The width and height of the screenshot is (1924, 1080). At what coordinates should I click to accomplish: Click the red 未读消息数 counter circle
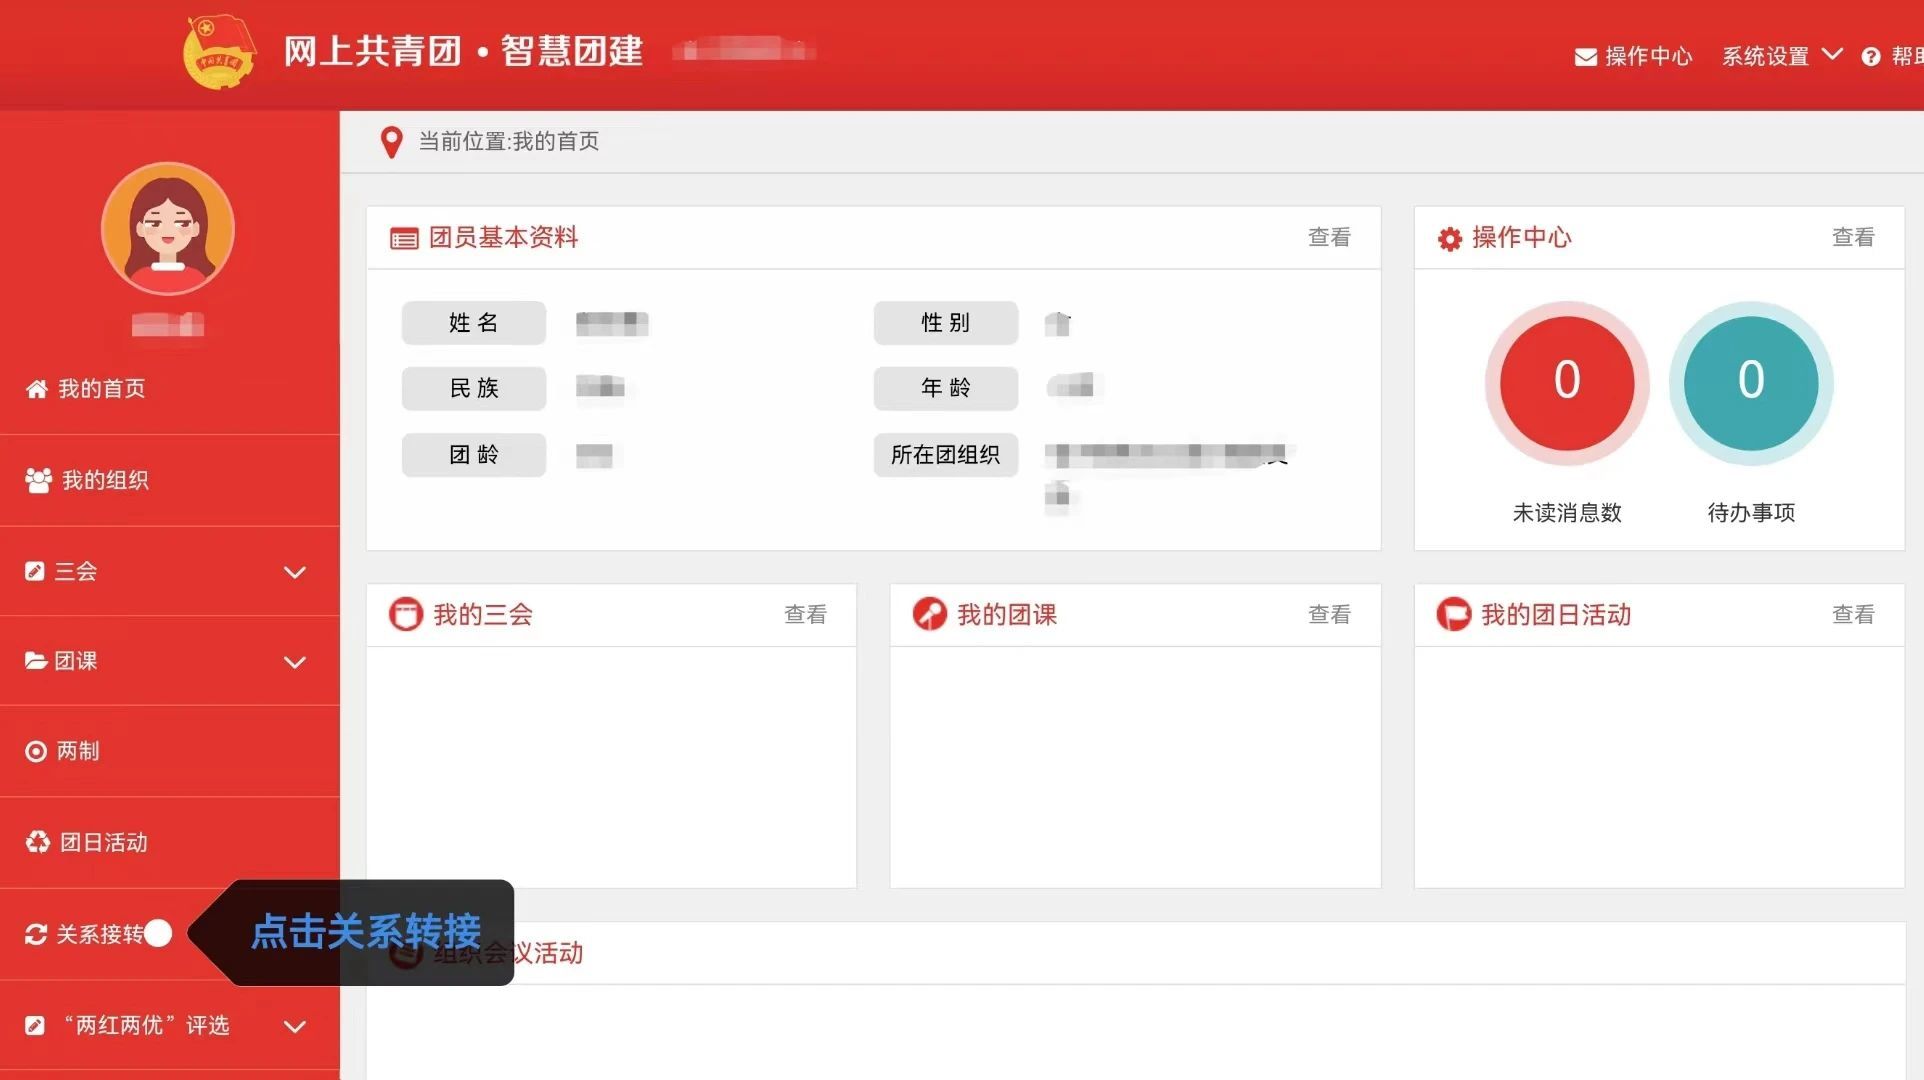click(1566, 382)
